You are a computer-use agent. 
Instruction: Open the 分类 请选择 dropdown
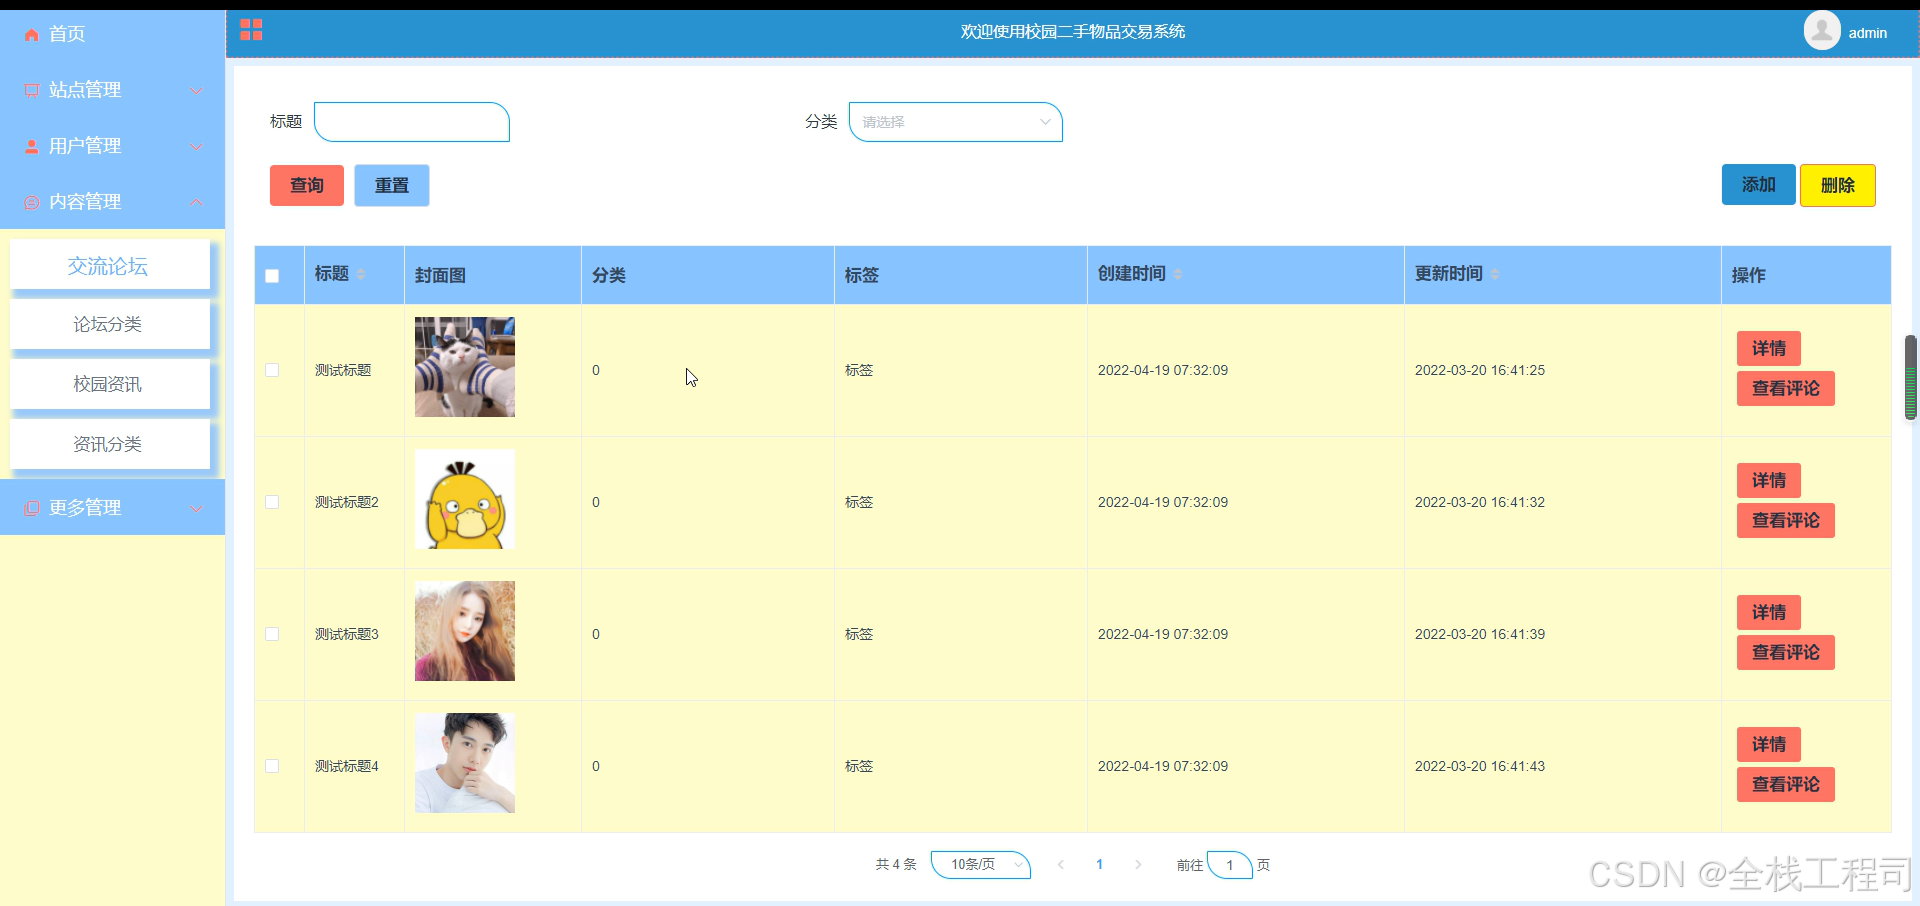[955, 122]
